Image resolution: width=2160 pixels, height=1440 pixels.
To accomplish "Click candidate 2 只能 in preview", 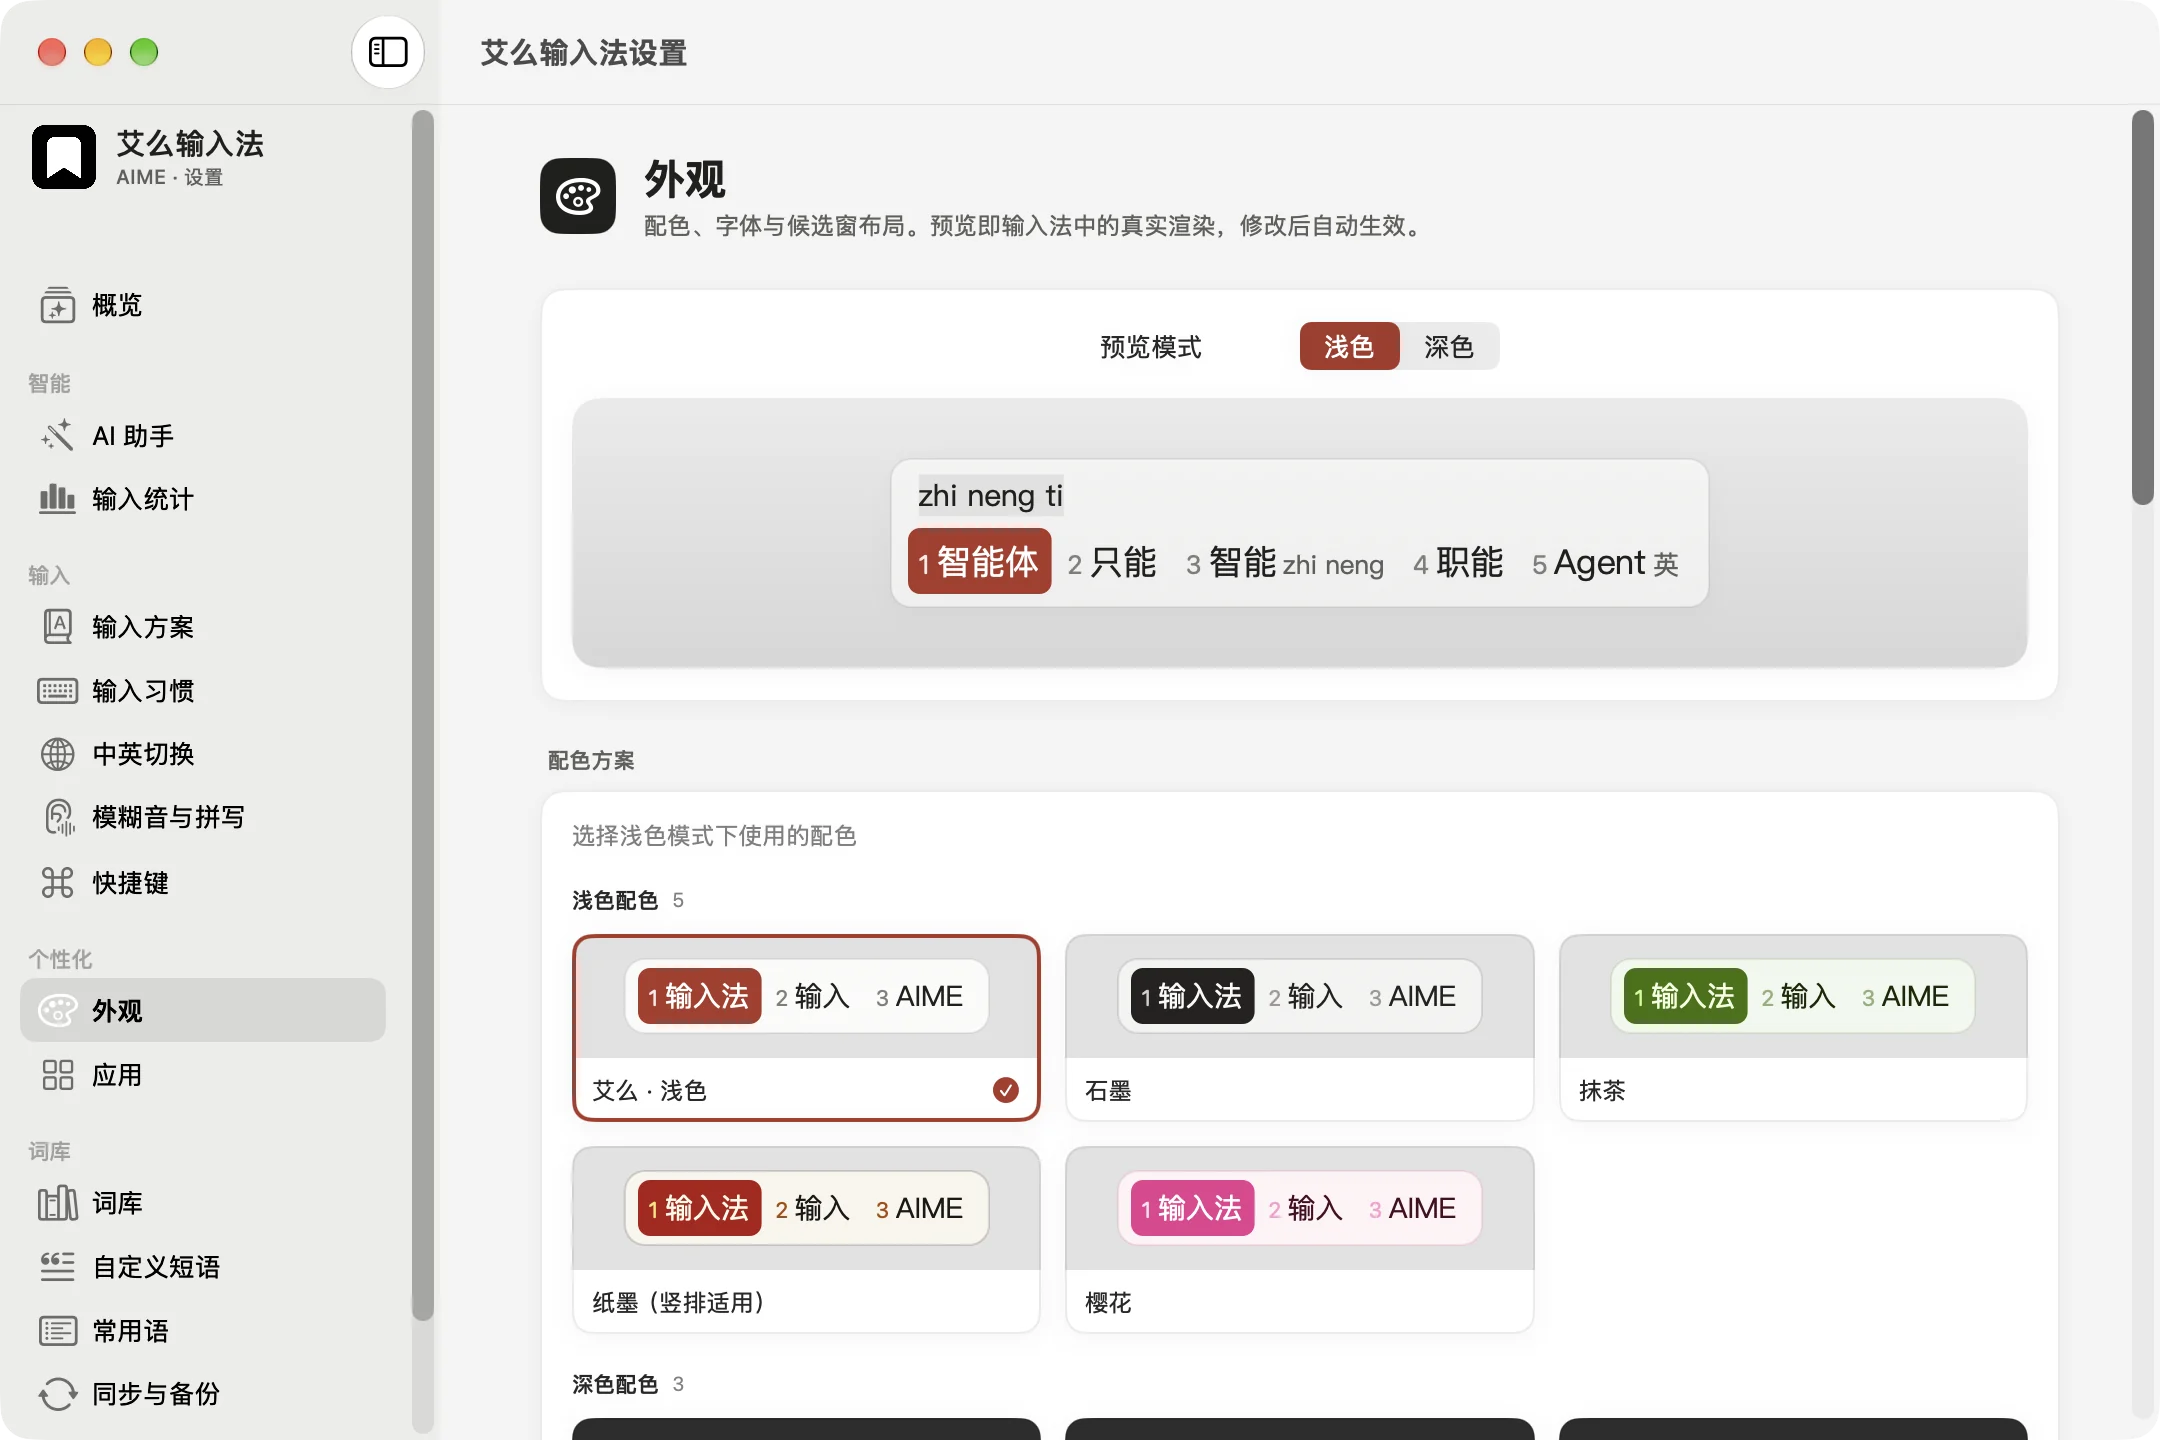I will [x=1112, y=563].
